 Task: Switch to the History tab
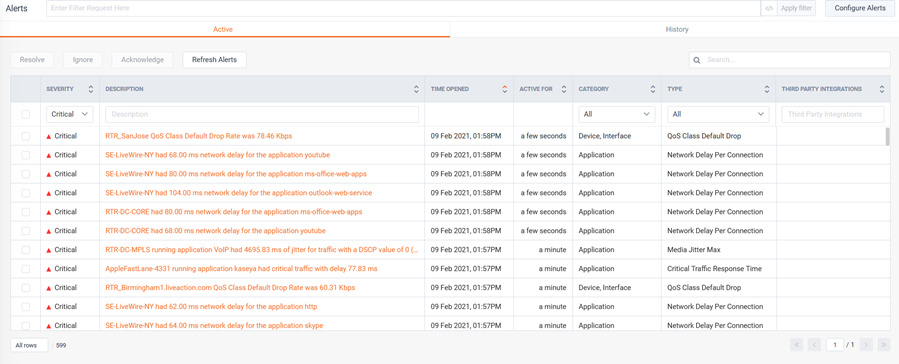click(x=677, y=29)
